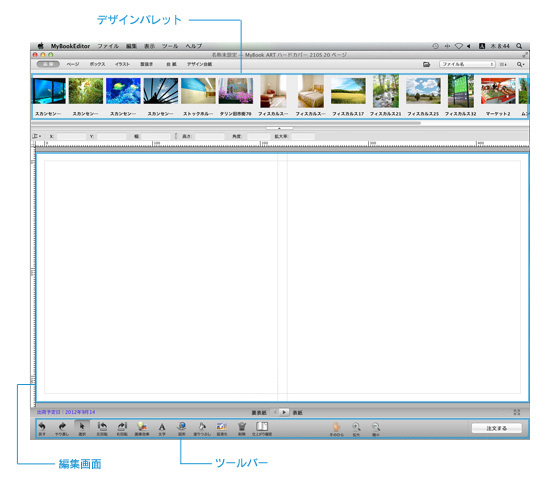Expand the search magnifier dropdown in palette bar
Screen dimensions: 560x481
(520, 64)
